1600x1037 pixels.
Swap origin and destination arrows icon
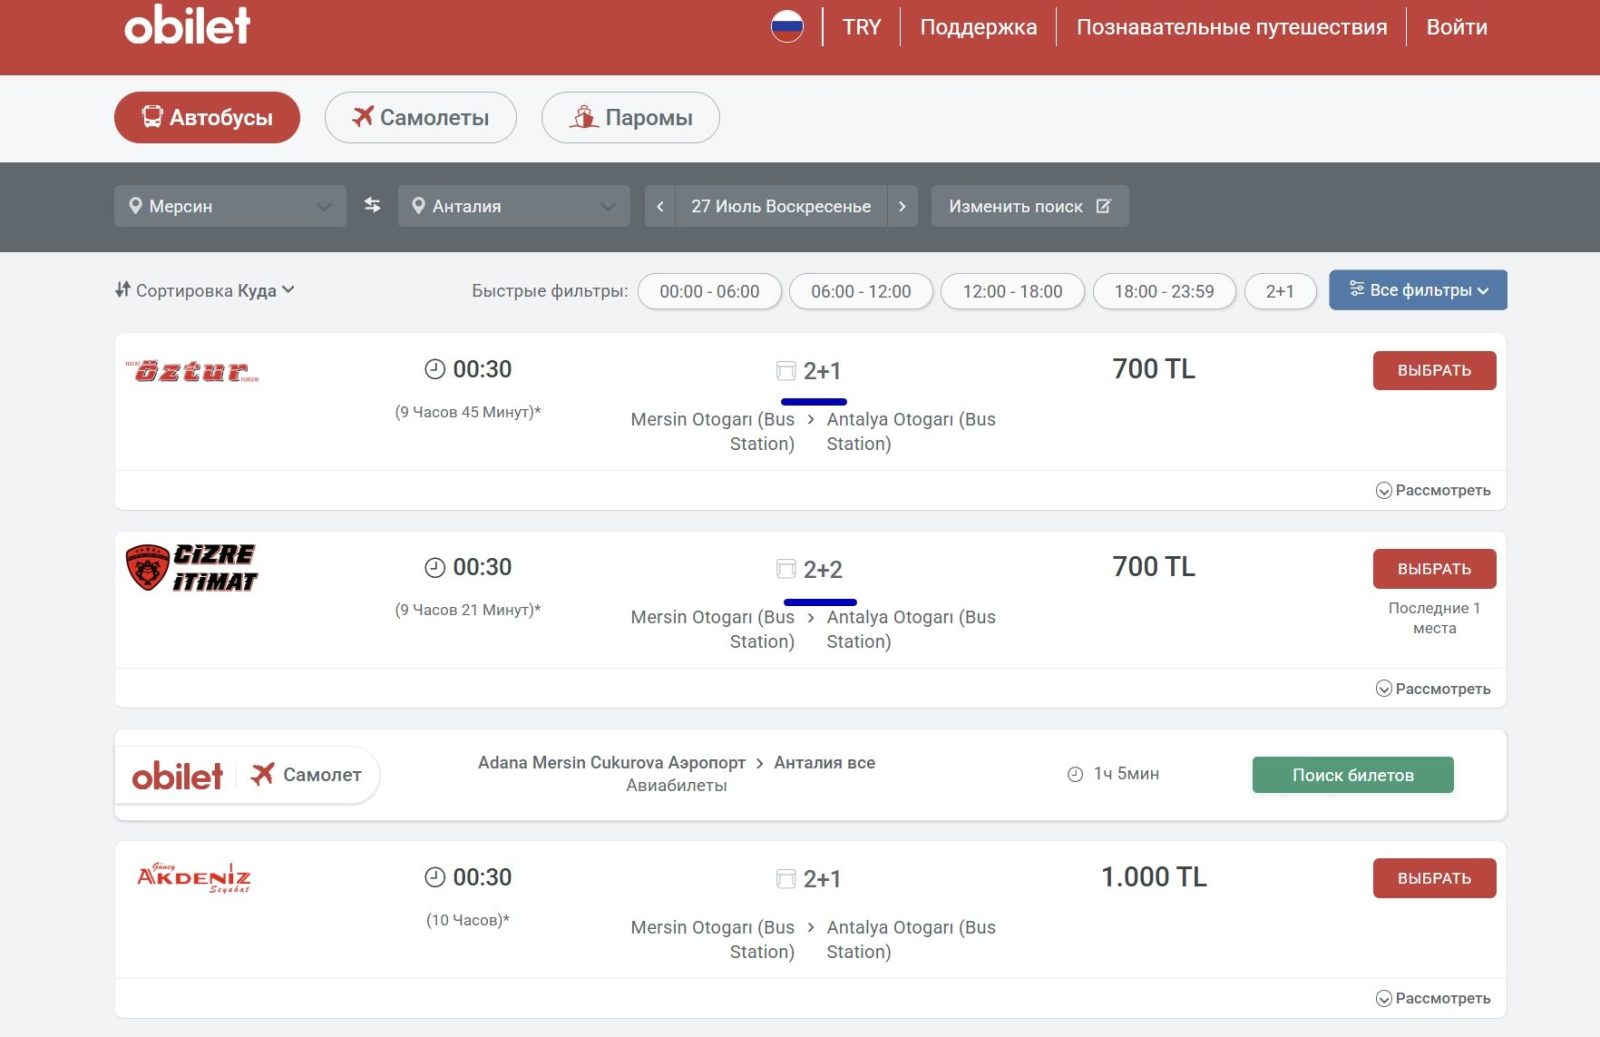coord(372,205)
